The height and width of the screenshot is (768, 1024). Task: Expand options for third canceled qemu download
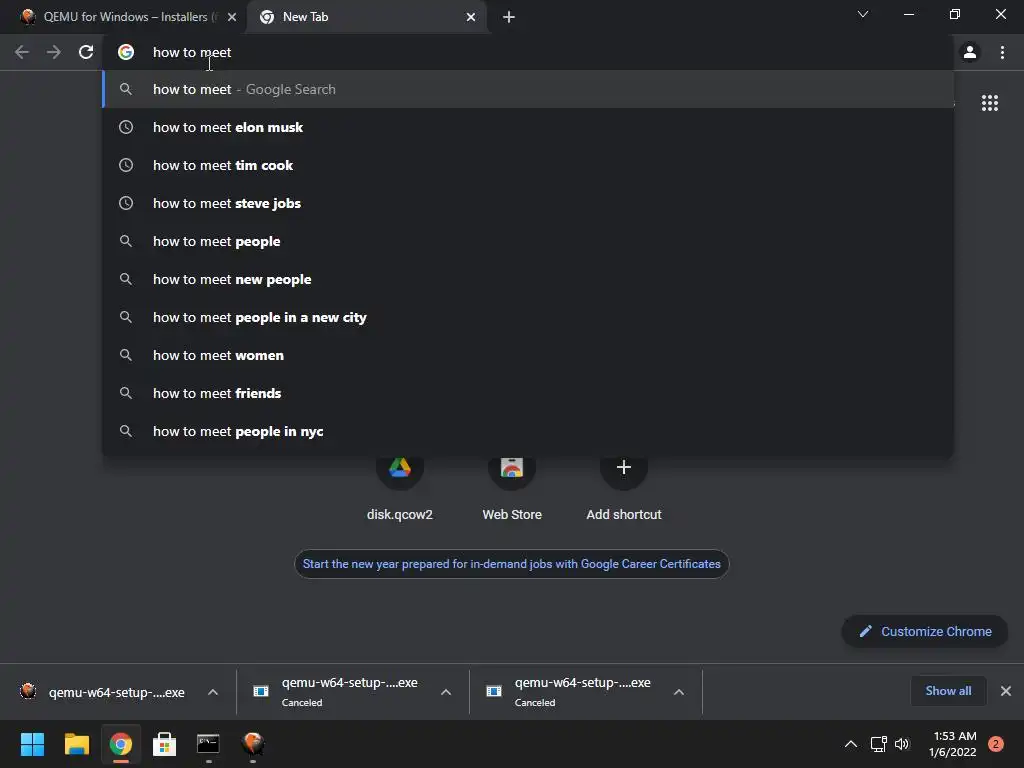click(679, 692)
